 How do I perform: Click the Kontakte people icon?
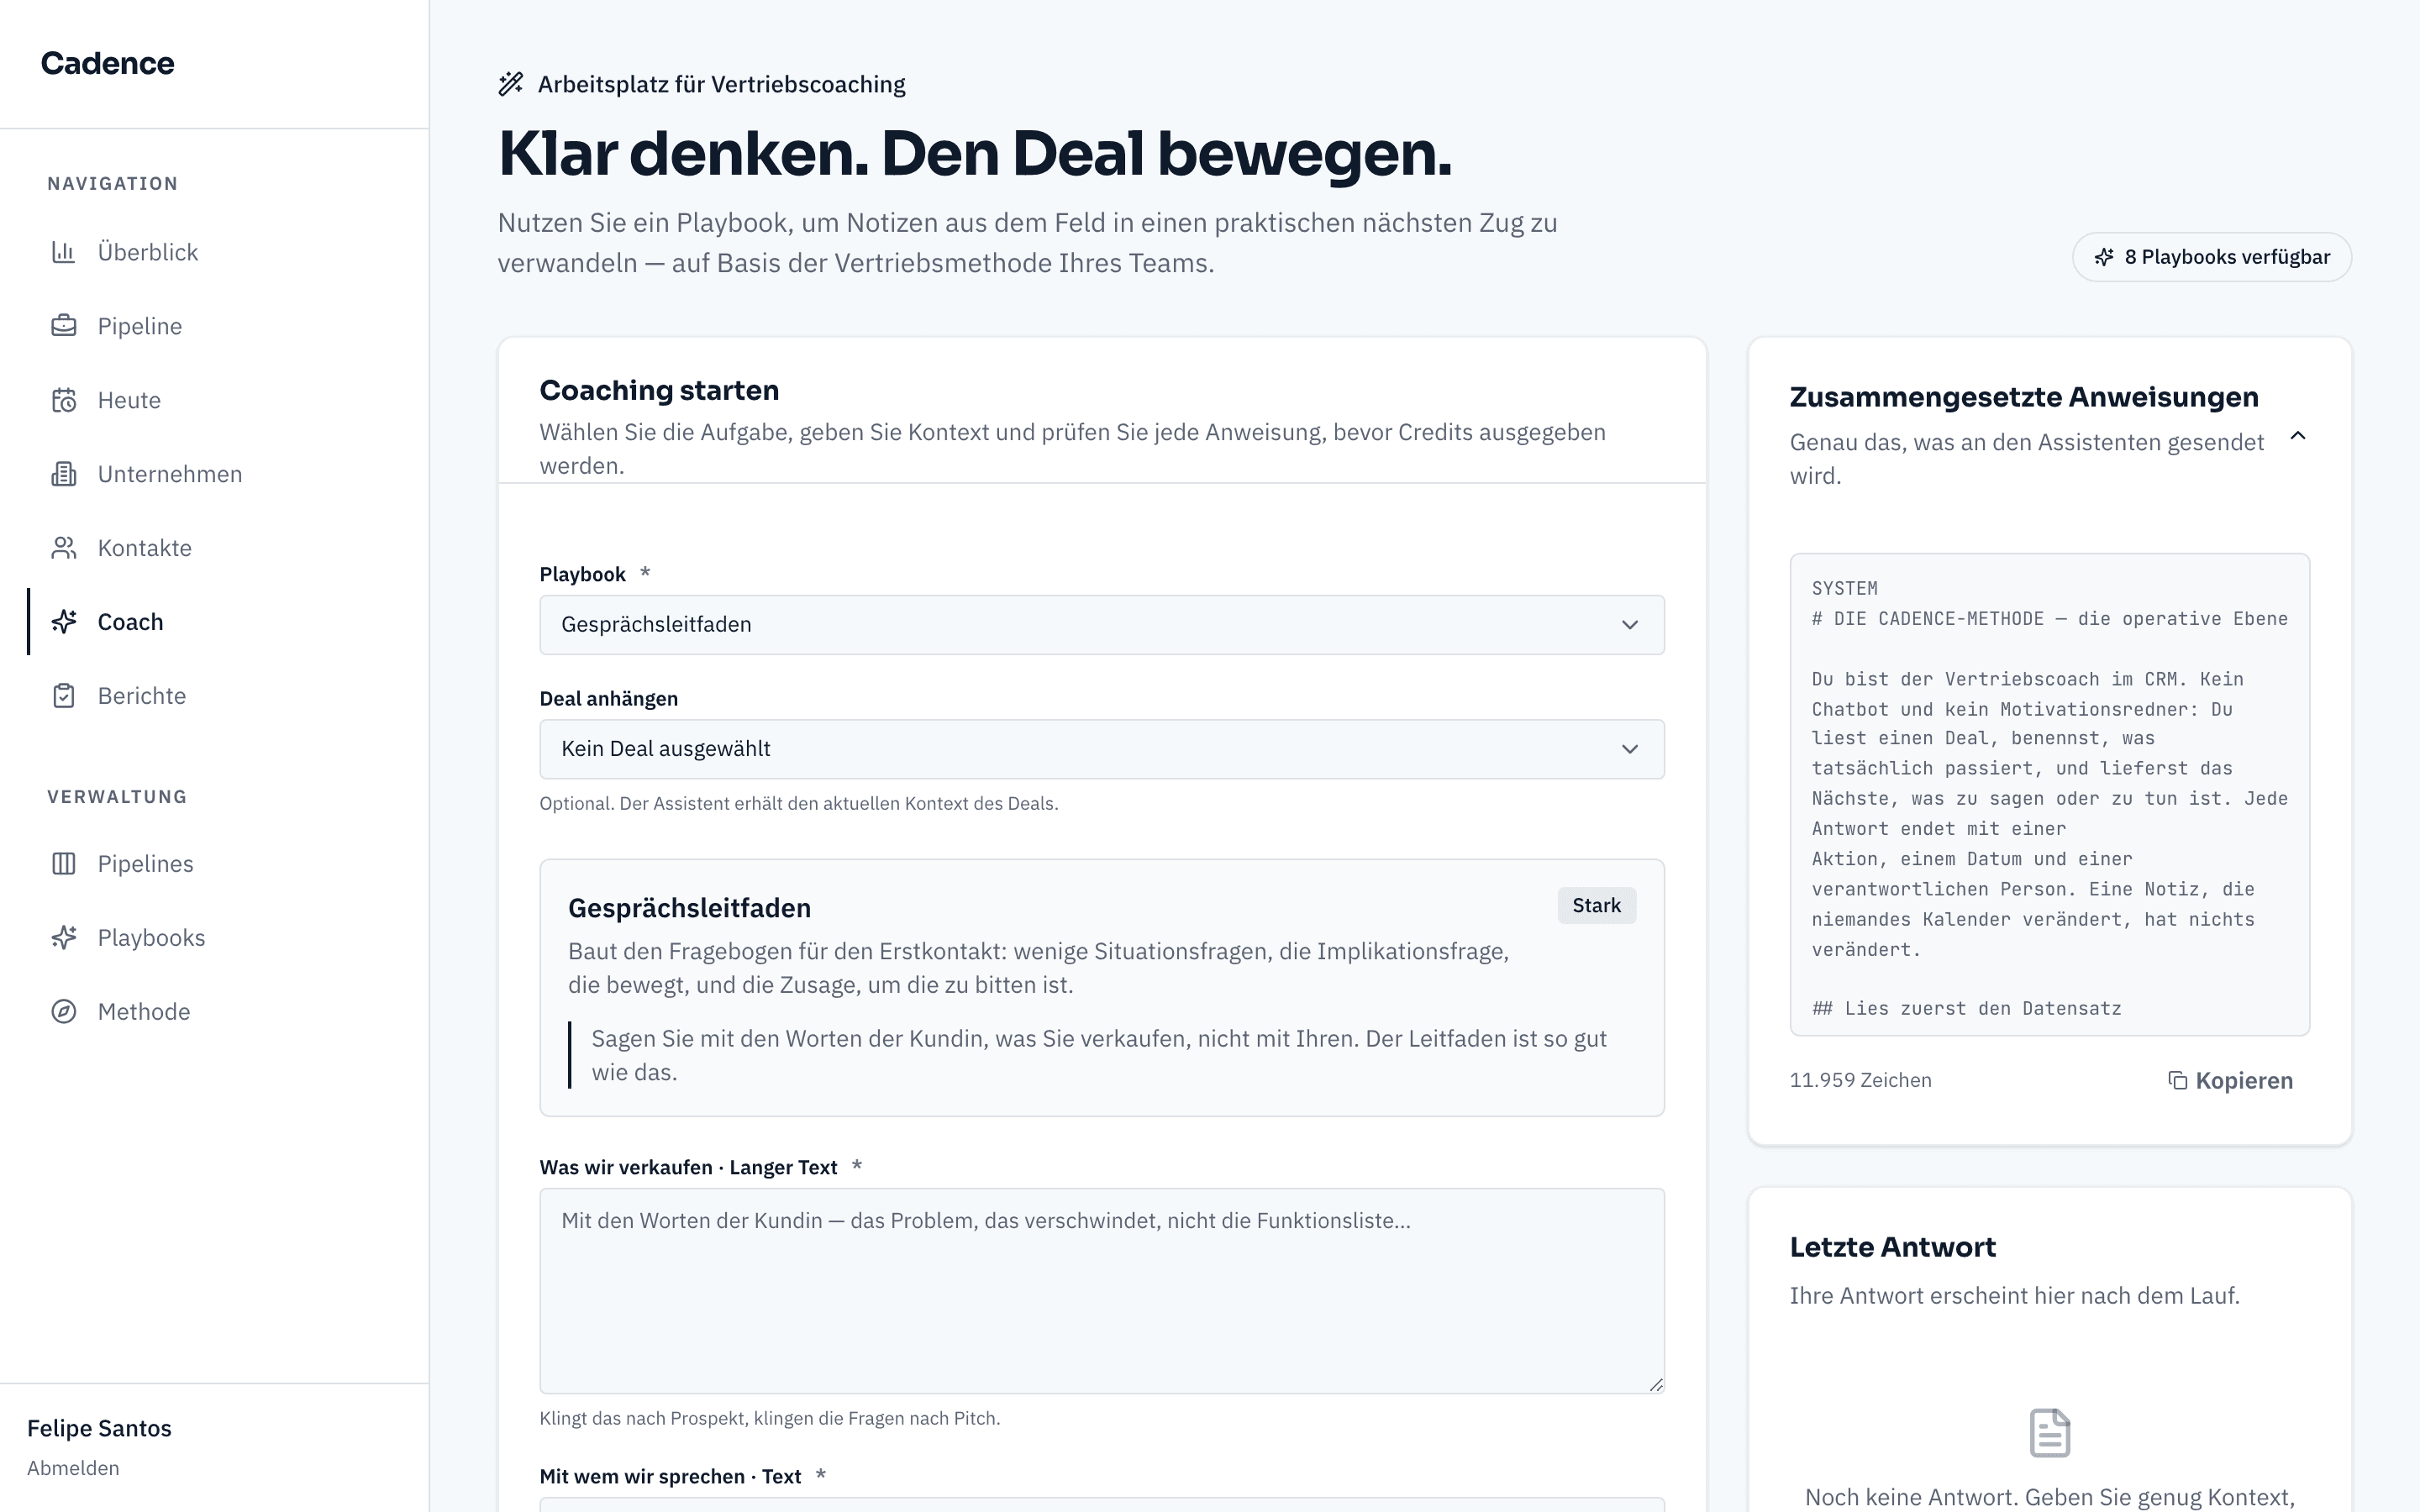[64, 548]
